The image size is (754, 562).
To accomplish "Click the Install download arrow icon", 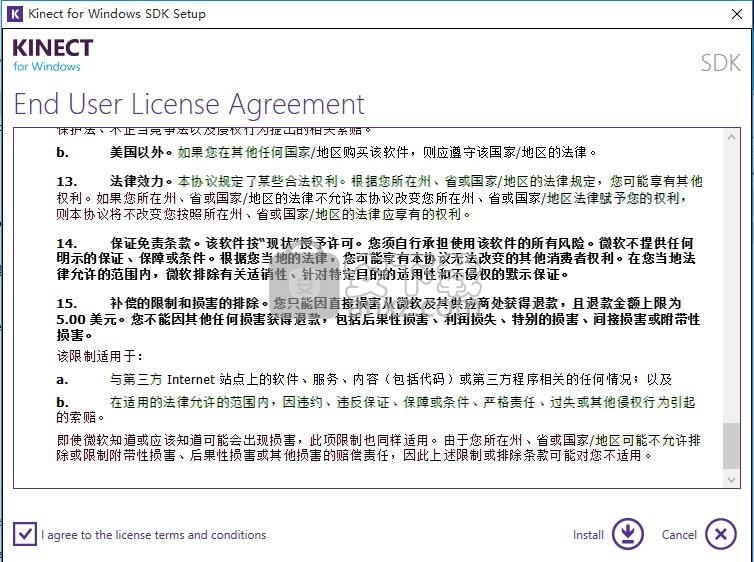I will [x=628, y=534].
